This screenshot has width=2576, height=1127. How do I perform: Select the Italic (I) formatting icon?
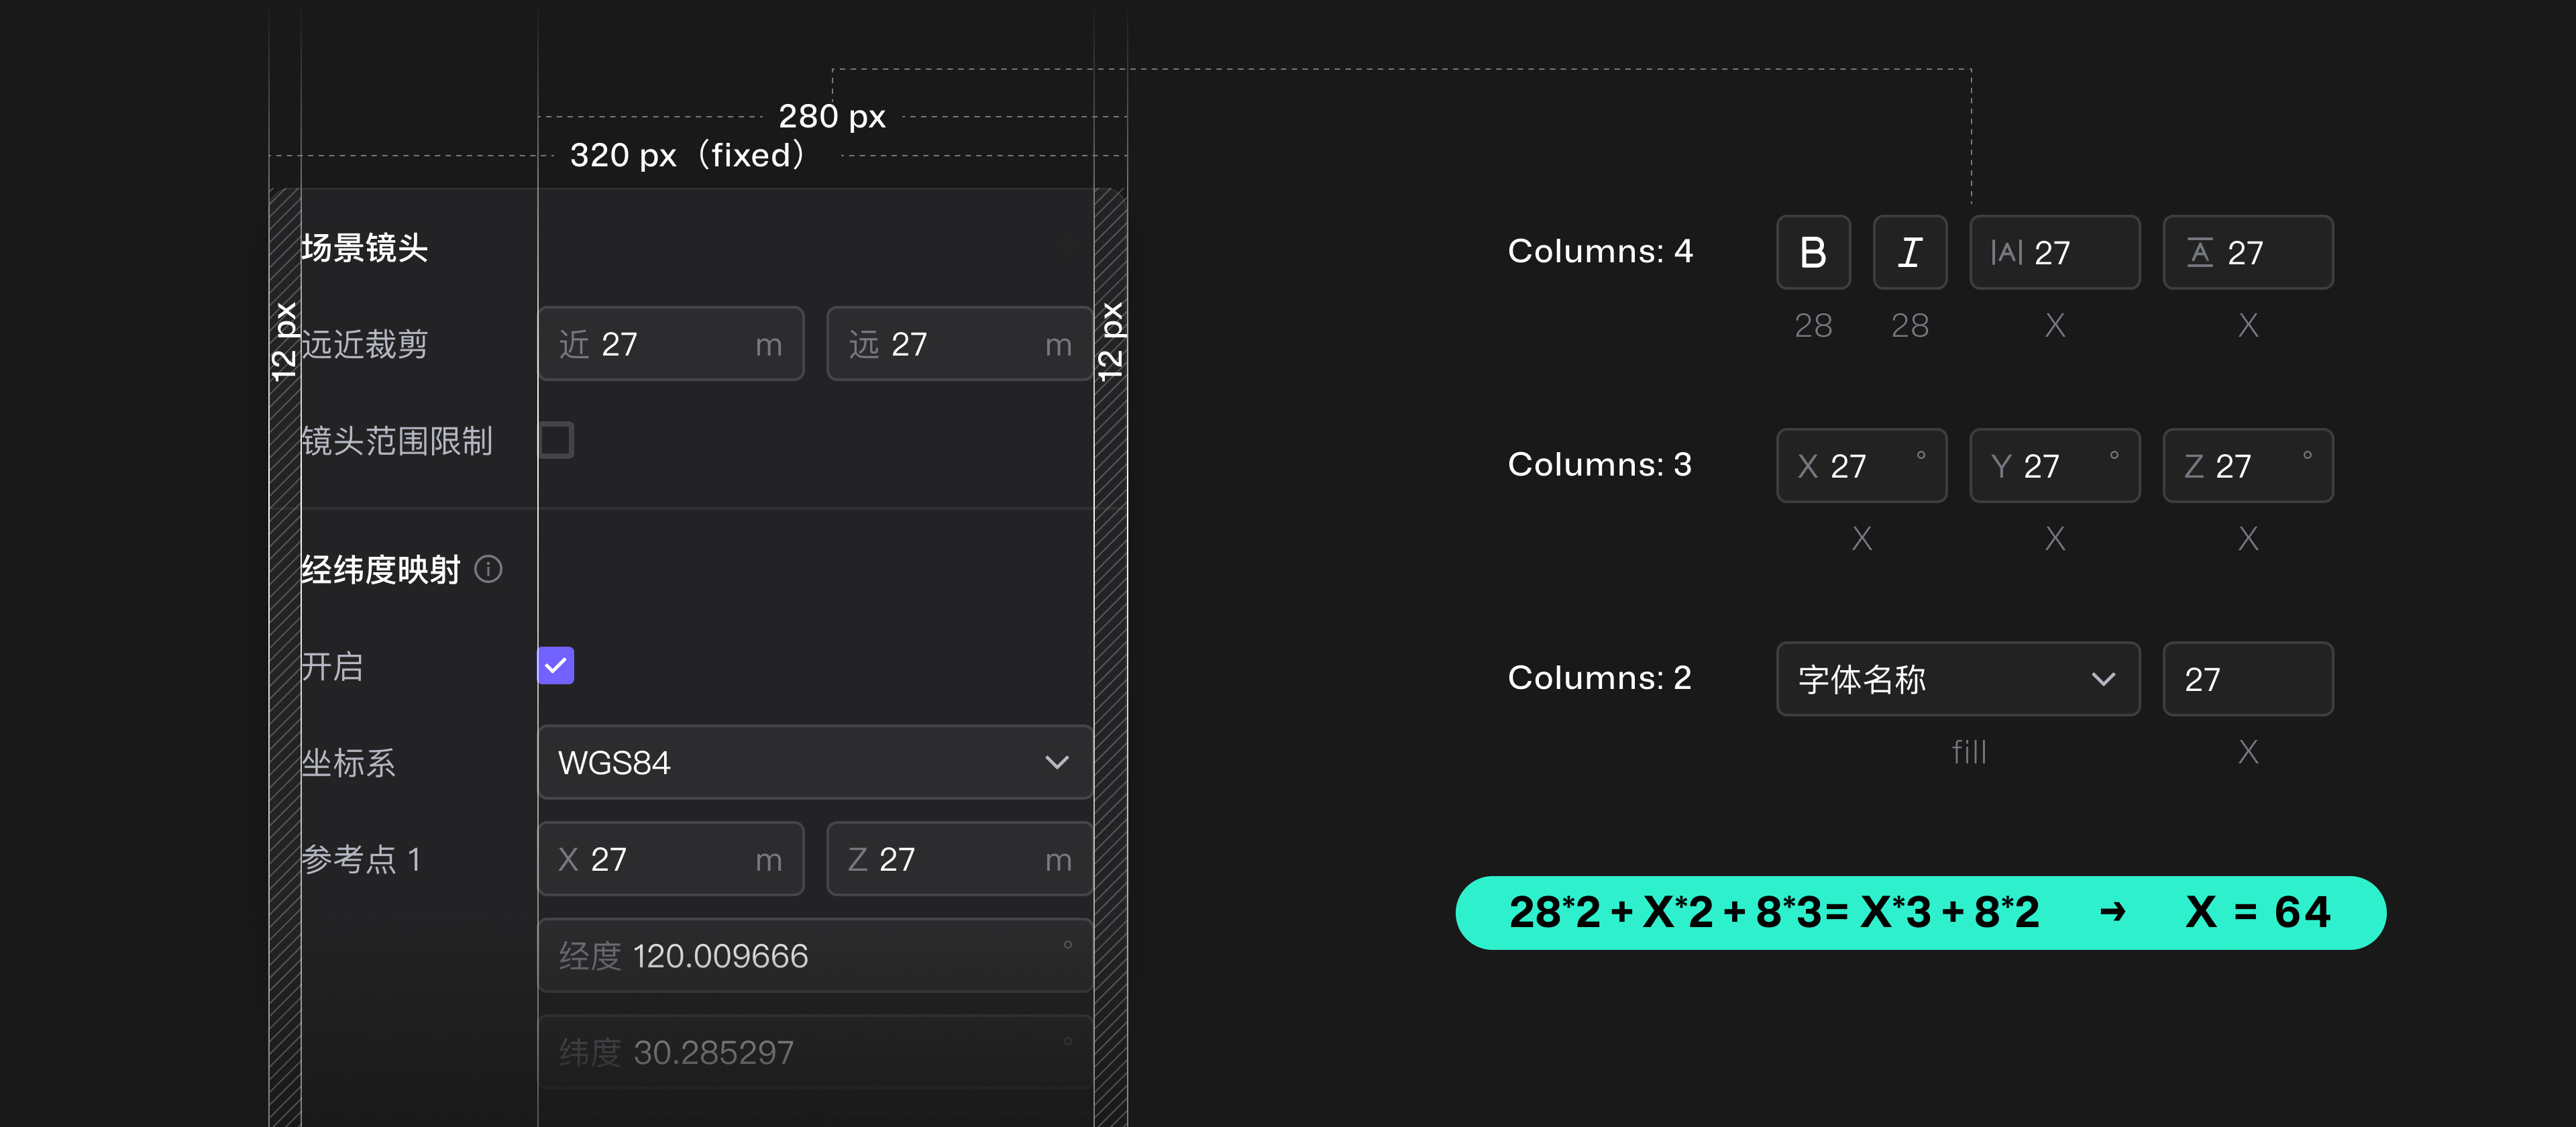pyautogui.click(x=1910, y=252)
